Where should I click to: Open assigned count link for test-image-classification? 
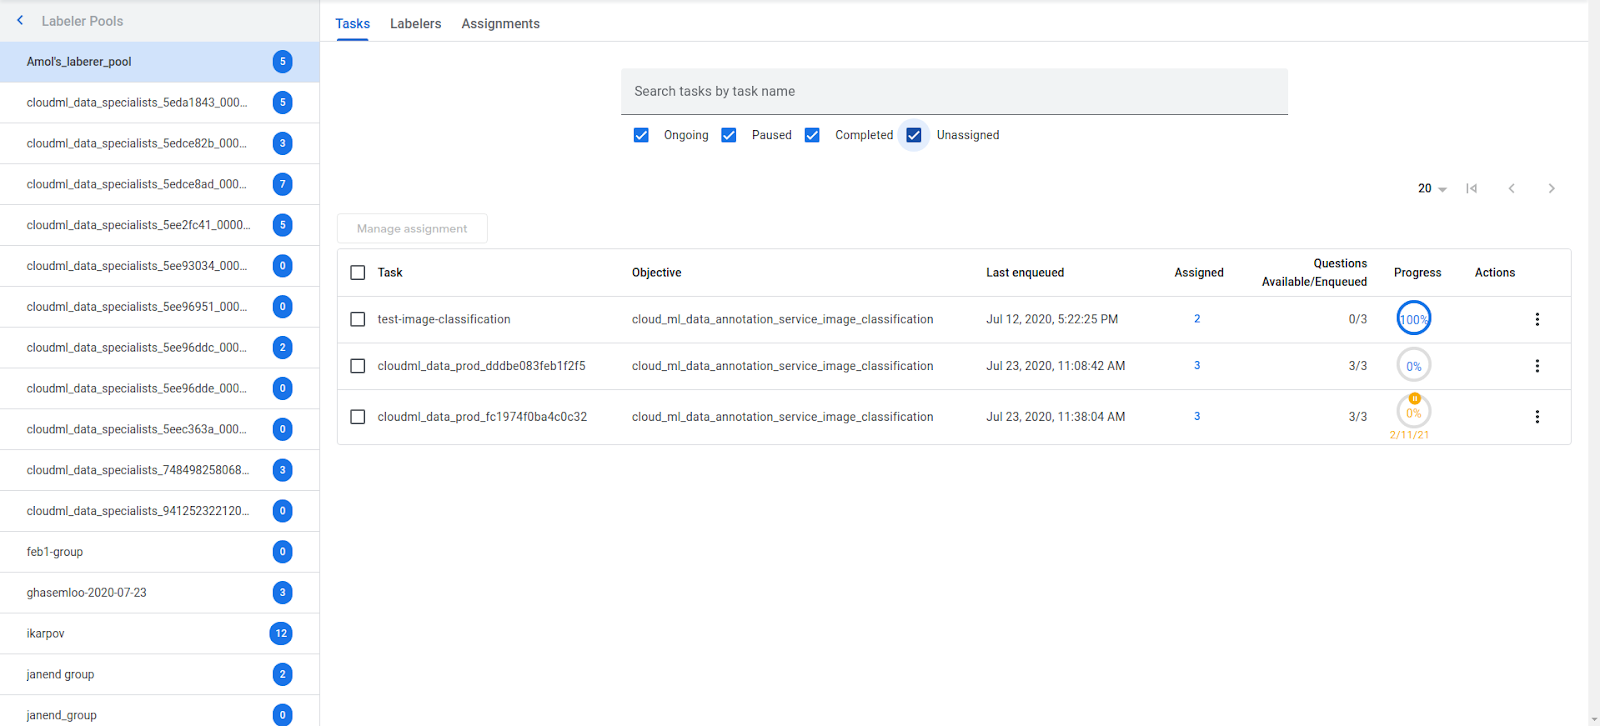(1197, 319)
